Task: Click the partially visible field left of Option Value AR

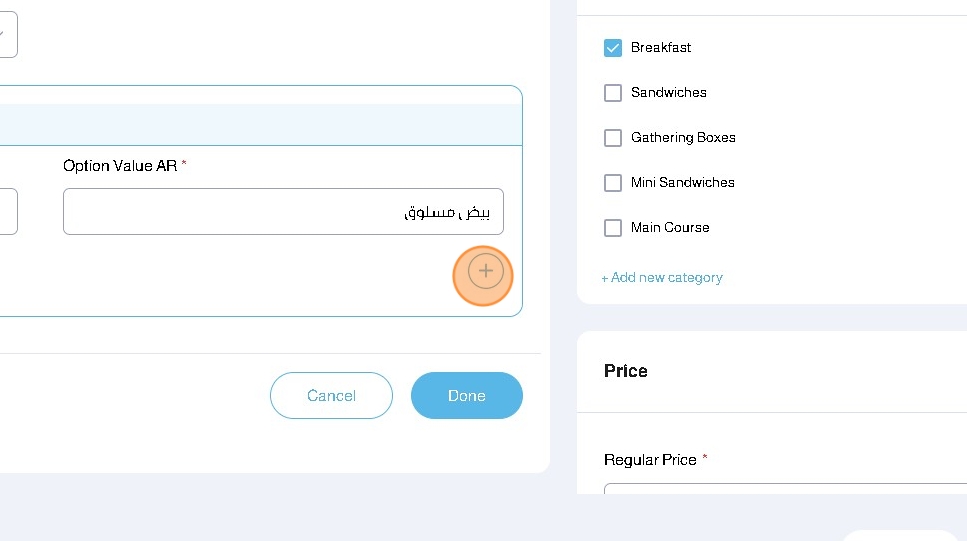Action: [7, 212]
